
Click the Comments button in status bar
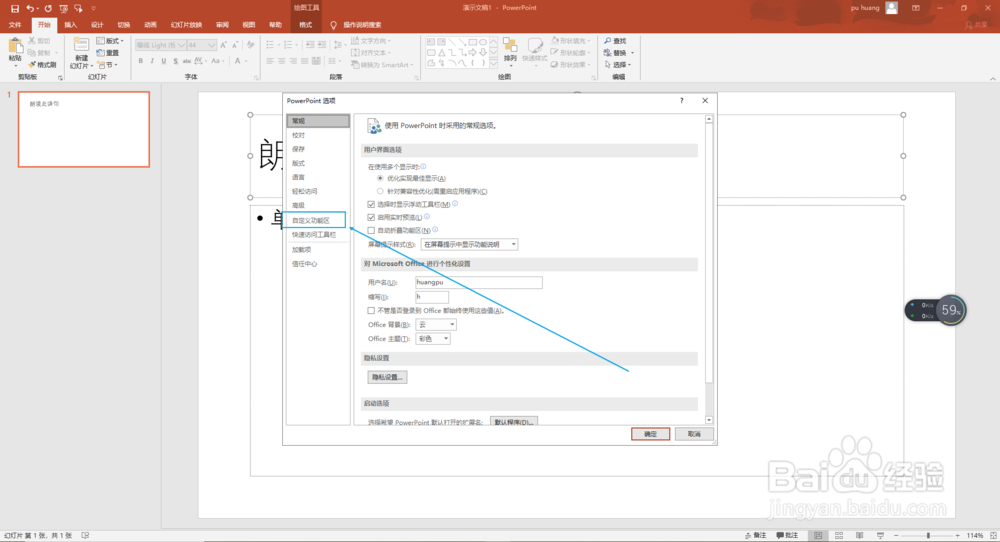788,536
